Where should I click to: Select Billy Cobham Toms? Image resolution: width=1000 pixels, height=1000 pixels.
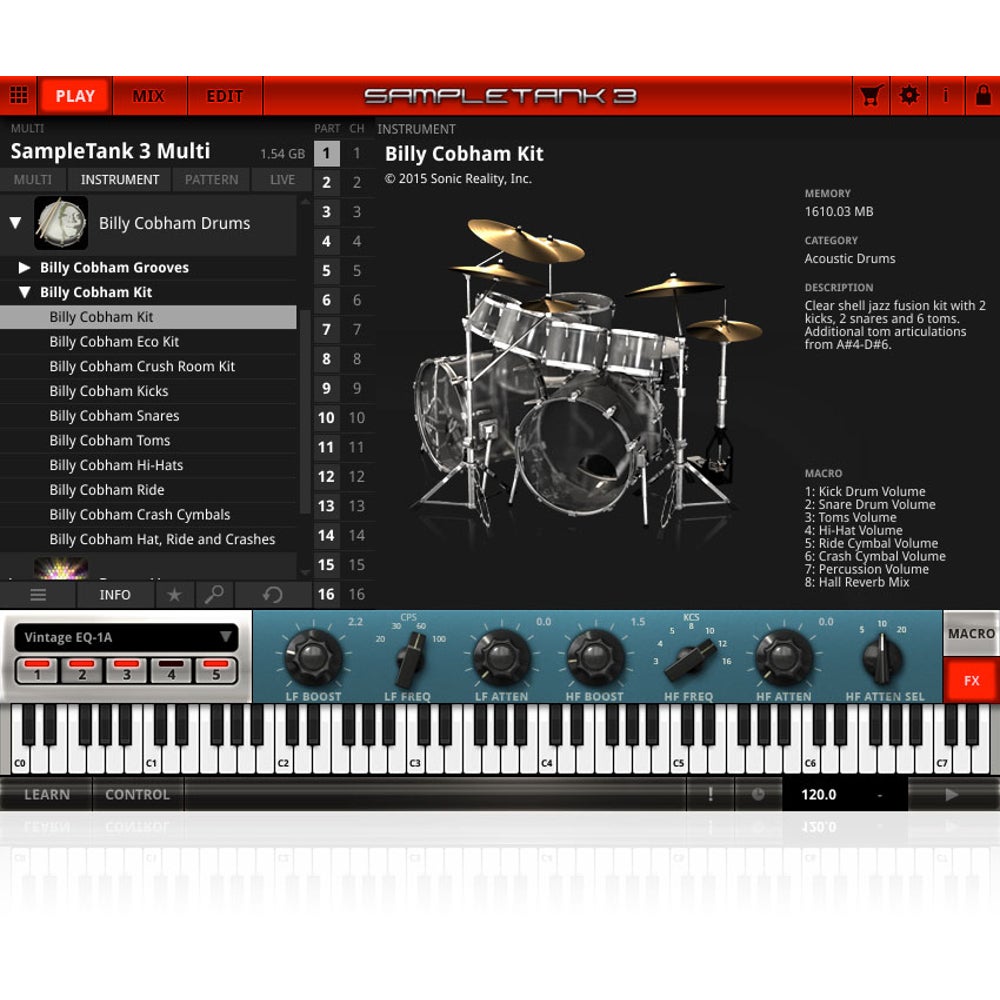point(148,440)
